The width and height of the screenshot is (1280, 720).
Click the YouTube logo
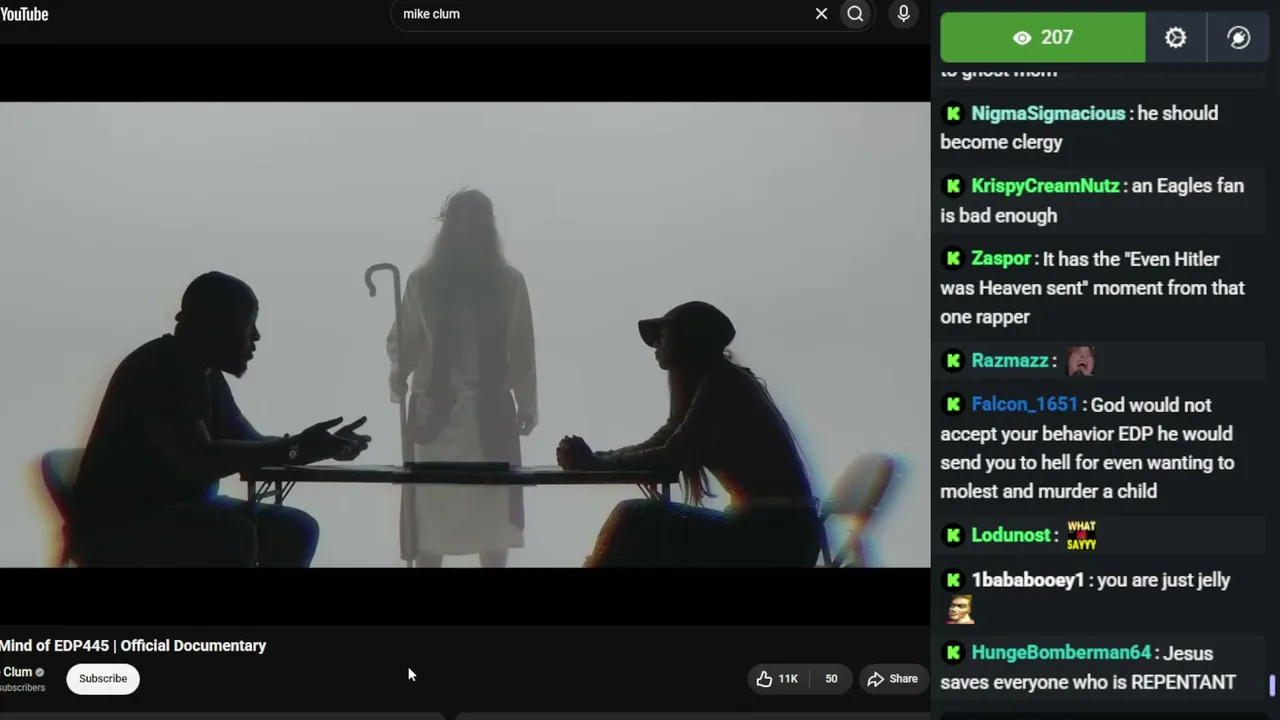(24, 14)
